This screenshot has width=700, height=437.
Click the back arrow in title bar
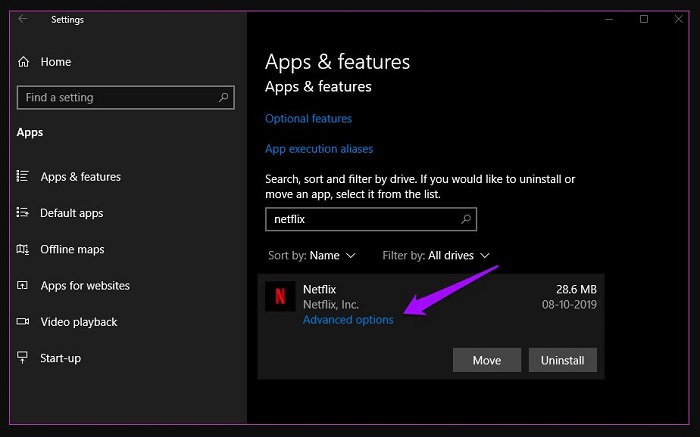point(23,19)
